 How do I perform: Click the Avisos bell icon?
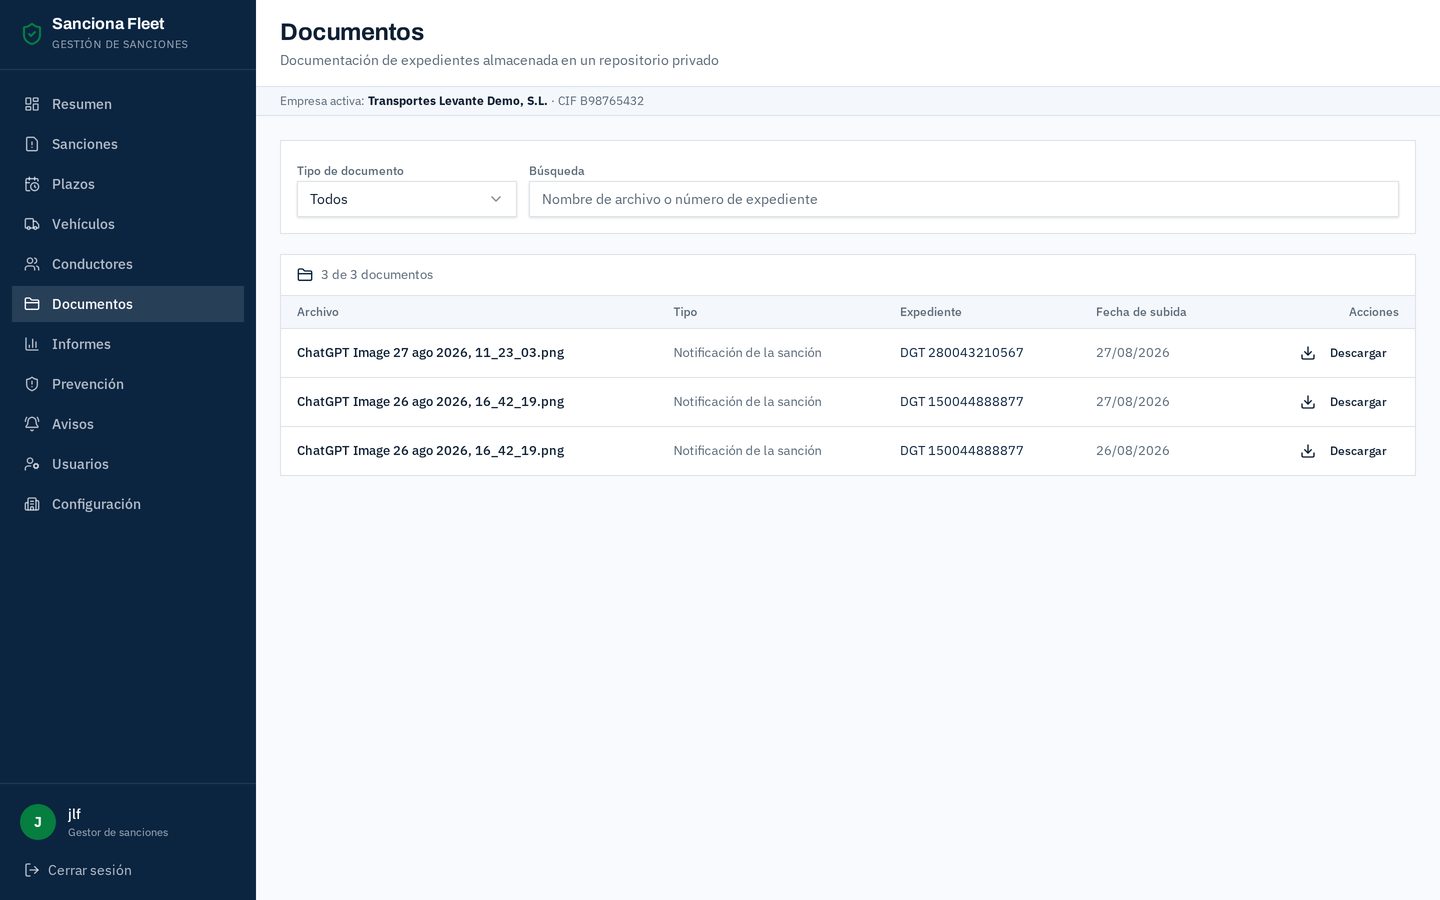tap(32, 424)
